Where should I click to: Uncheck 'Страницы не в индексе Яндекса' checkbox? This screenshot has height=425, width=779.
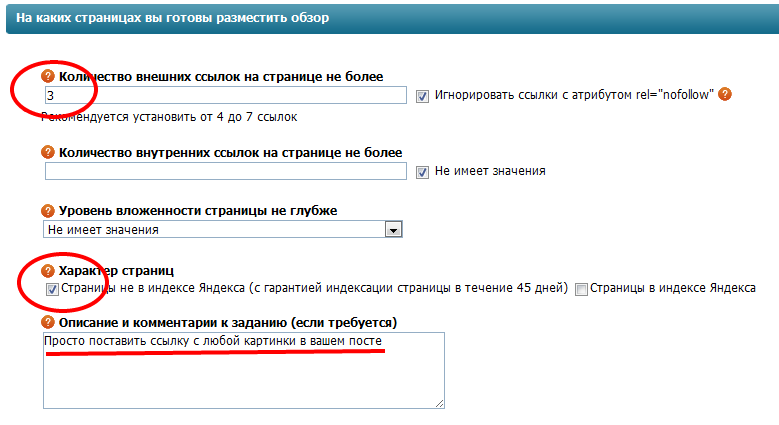pos(52,289)
